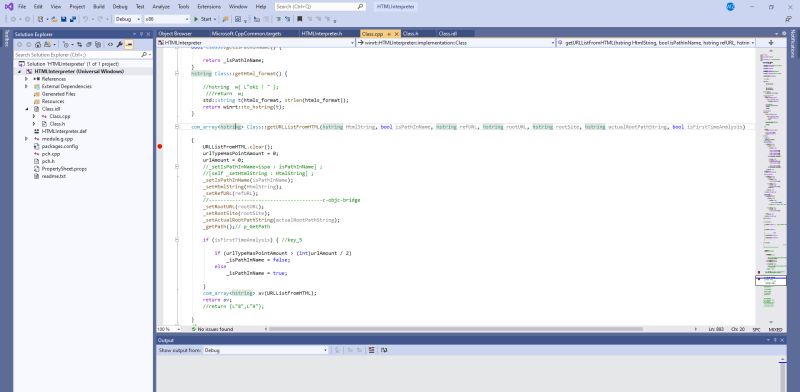Toggle the Preview Selected Items button

click(x=129, y=44)
